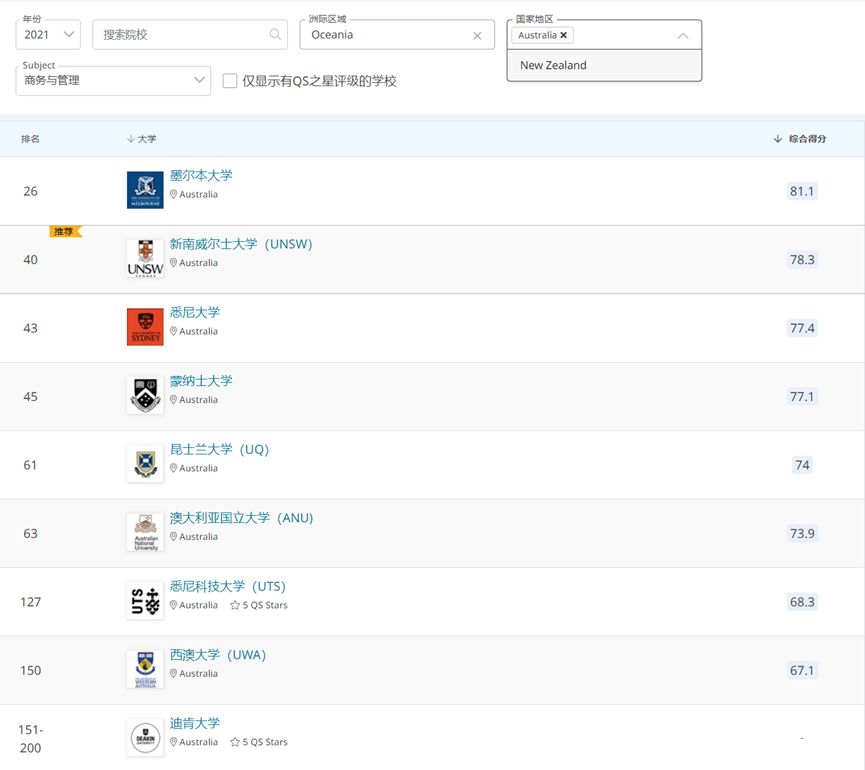Click the ranking column header

(x=30, y=139)
